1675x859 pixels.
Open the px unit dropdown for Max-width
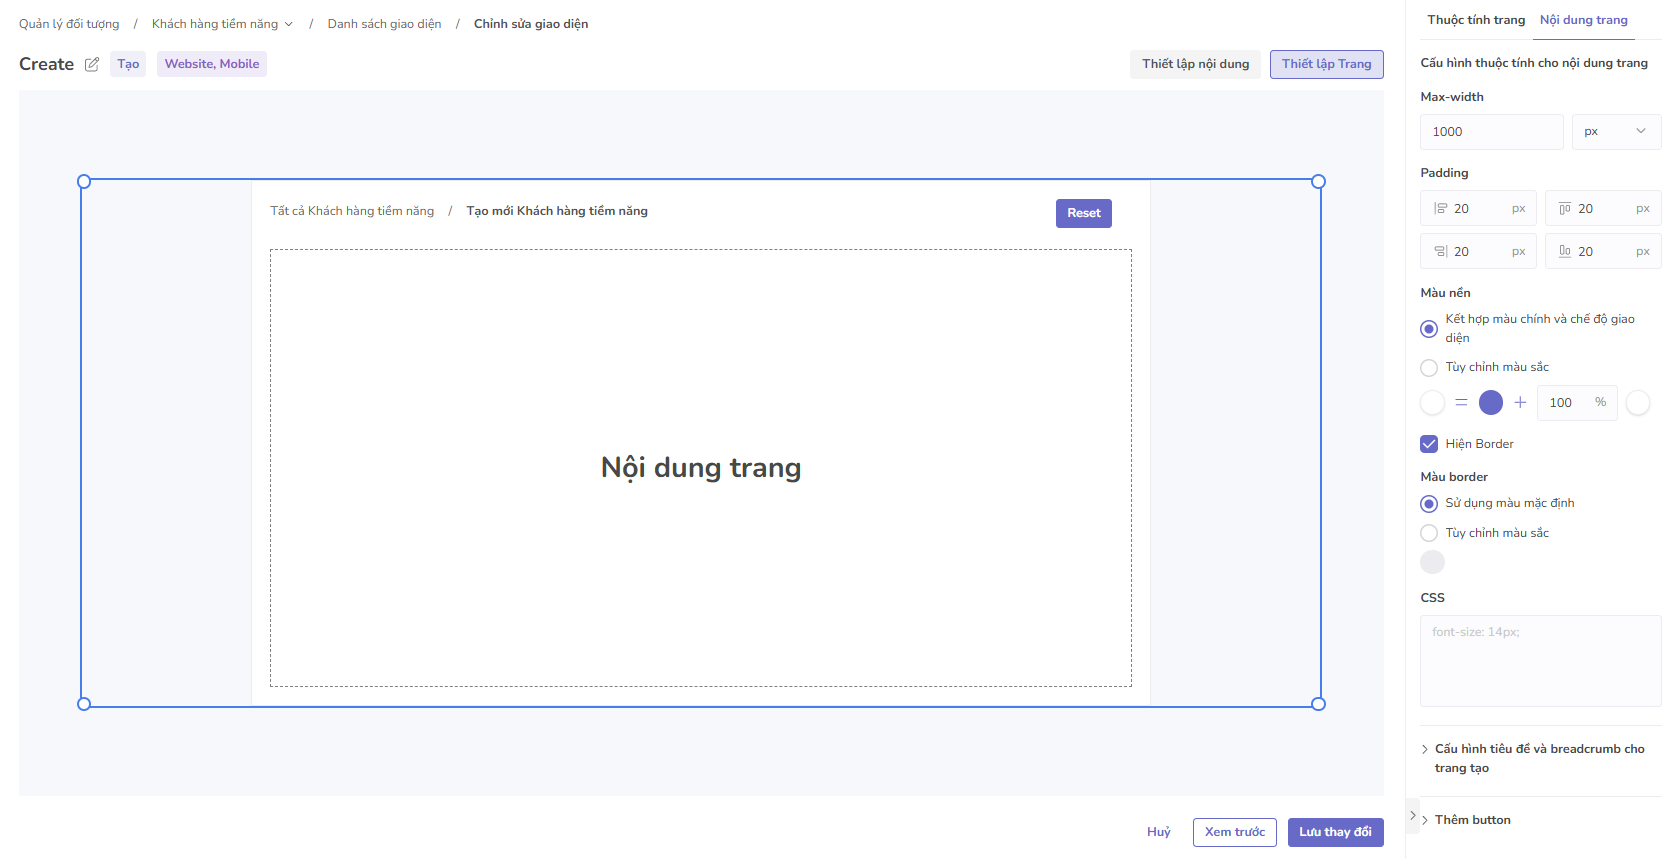pos(1616,132)
